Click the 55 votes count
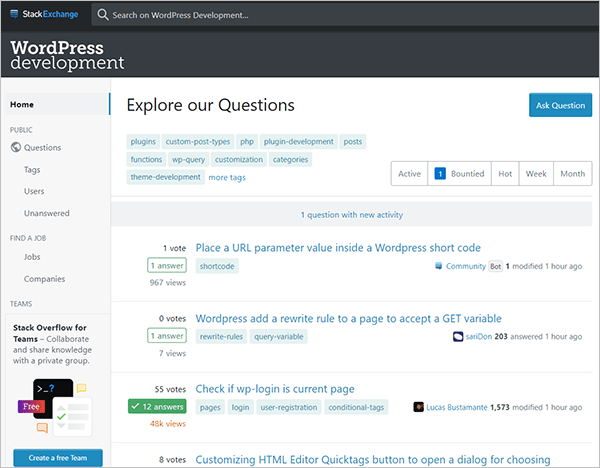Image resolution: width=600 pixels, height=468 pixels. click(x=170, y=390)
